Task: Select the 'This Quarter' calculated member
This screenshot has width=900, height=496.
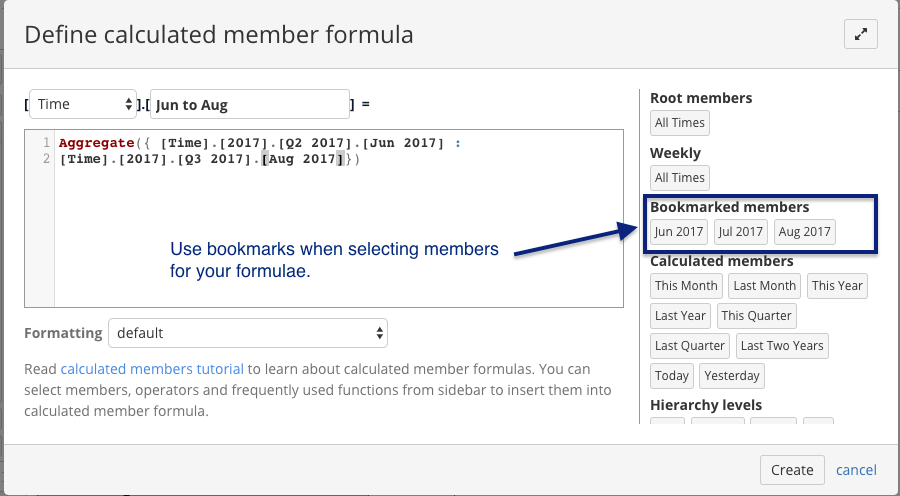Action: [756, 316]
